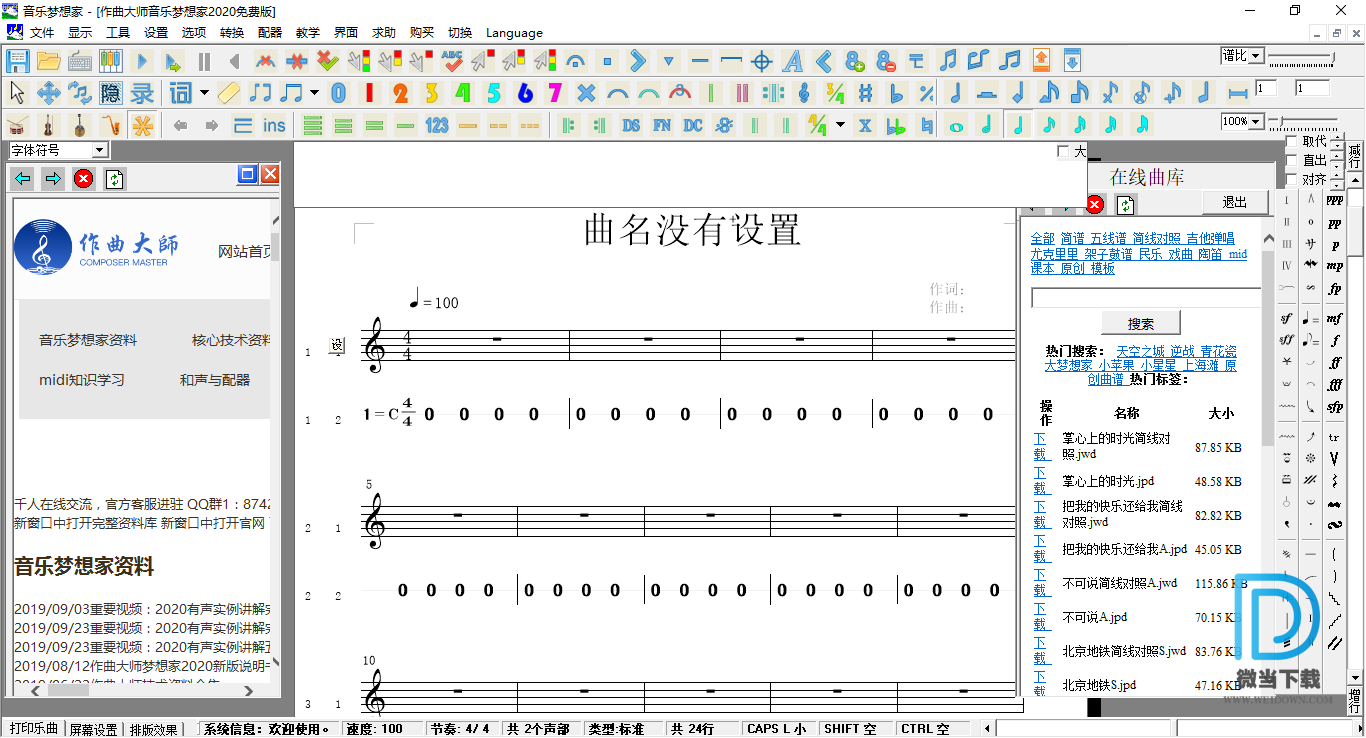
Task: Click the 退出 button
Action: (1235, 202)
